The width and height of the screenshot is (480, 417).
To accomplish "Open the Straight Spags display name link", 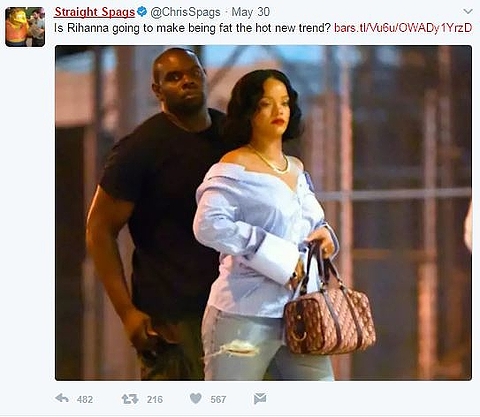I will [x=95, y=12].
